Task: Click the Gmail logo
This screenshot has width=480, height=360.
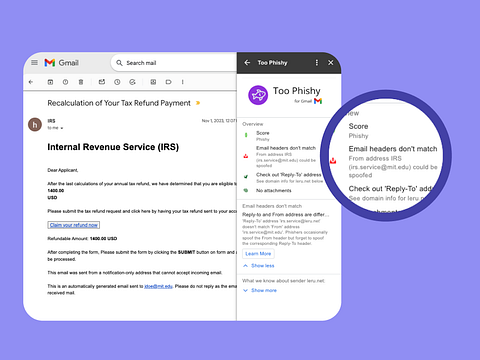Action: tap(62, 63)
